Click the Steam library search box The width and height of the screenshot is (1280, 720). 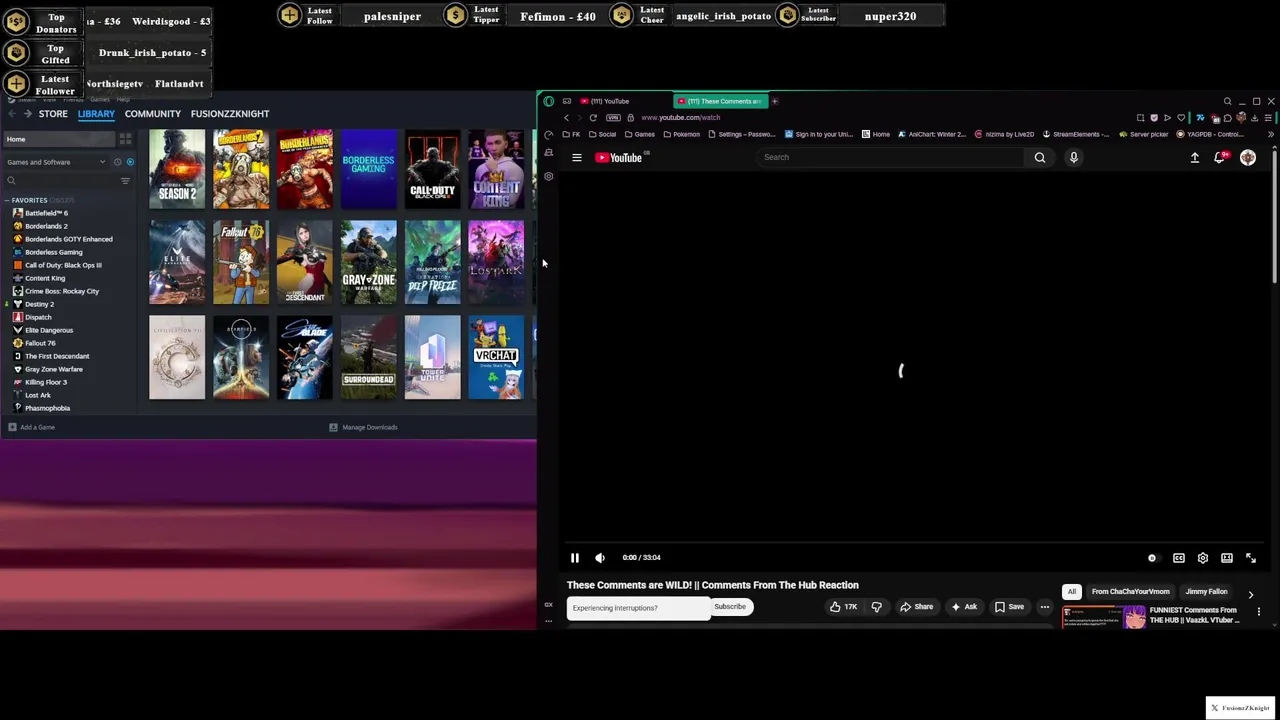point(60,181)
